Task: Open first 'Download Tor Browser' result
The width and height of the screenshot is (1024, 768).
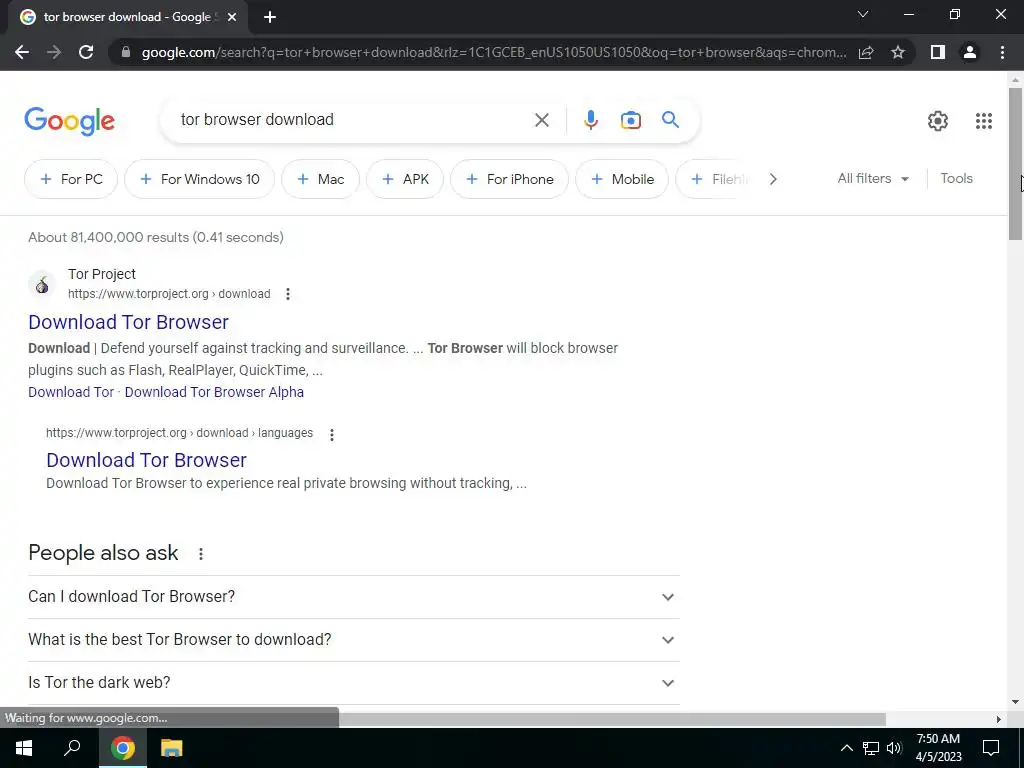Action: pyautogui.click(x=128, y=322)
